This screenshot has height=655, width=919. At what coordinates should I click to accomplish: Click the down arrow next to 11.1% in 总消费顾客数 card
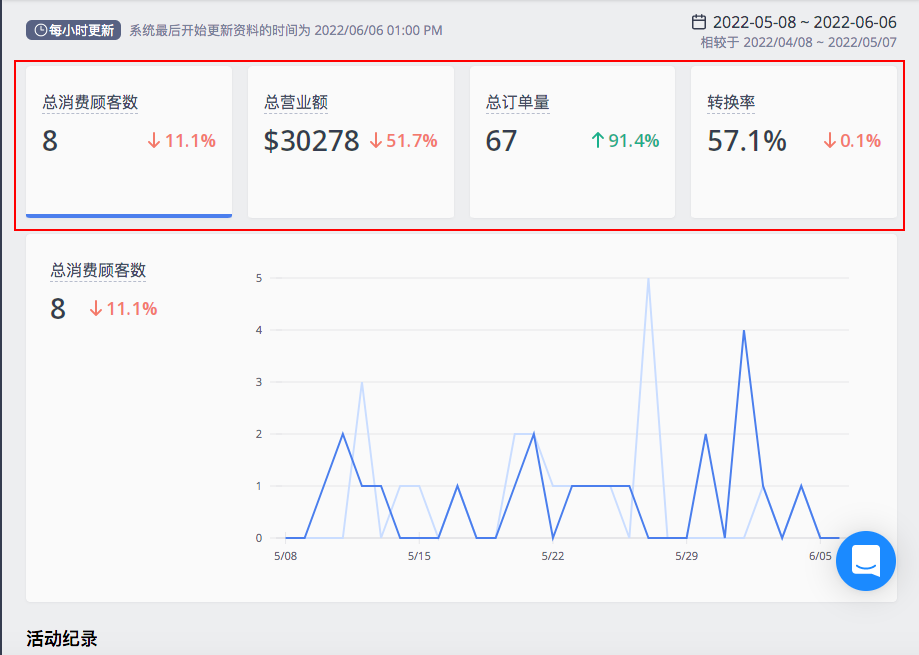click(154, 141)
